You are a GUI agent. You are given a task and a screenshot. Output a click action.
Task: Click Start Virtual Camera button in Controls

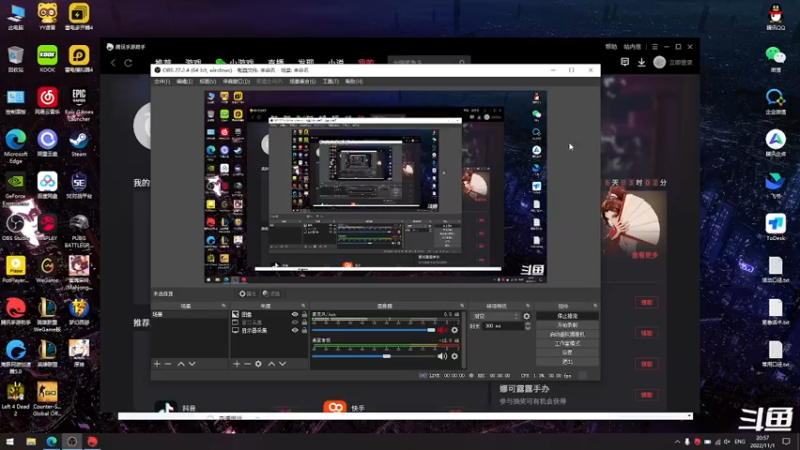[567, 334]
